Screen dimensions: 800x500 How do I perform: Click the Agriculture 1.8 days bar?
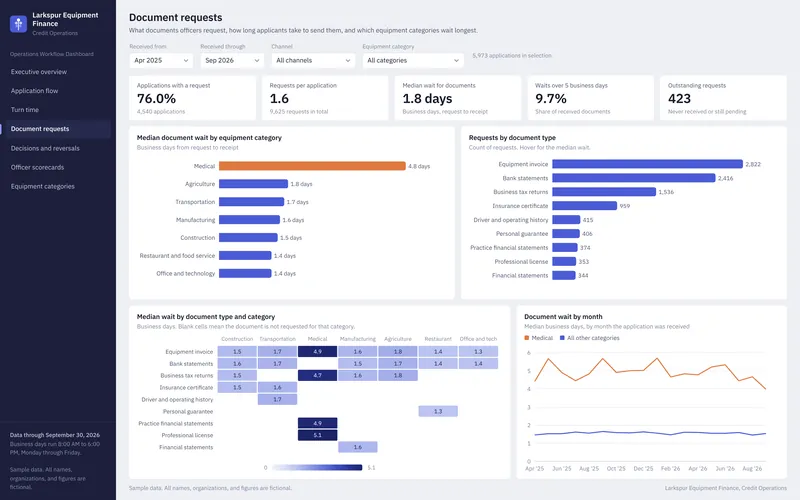click(x=254, y=184)
